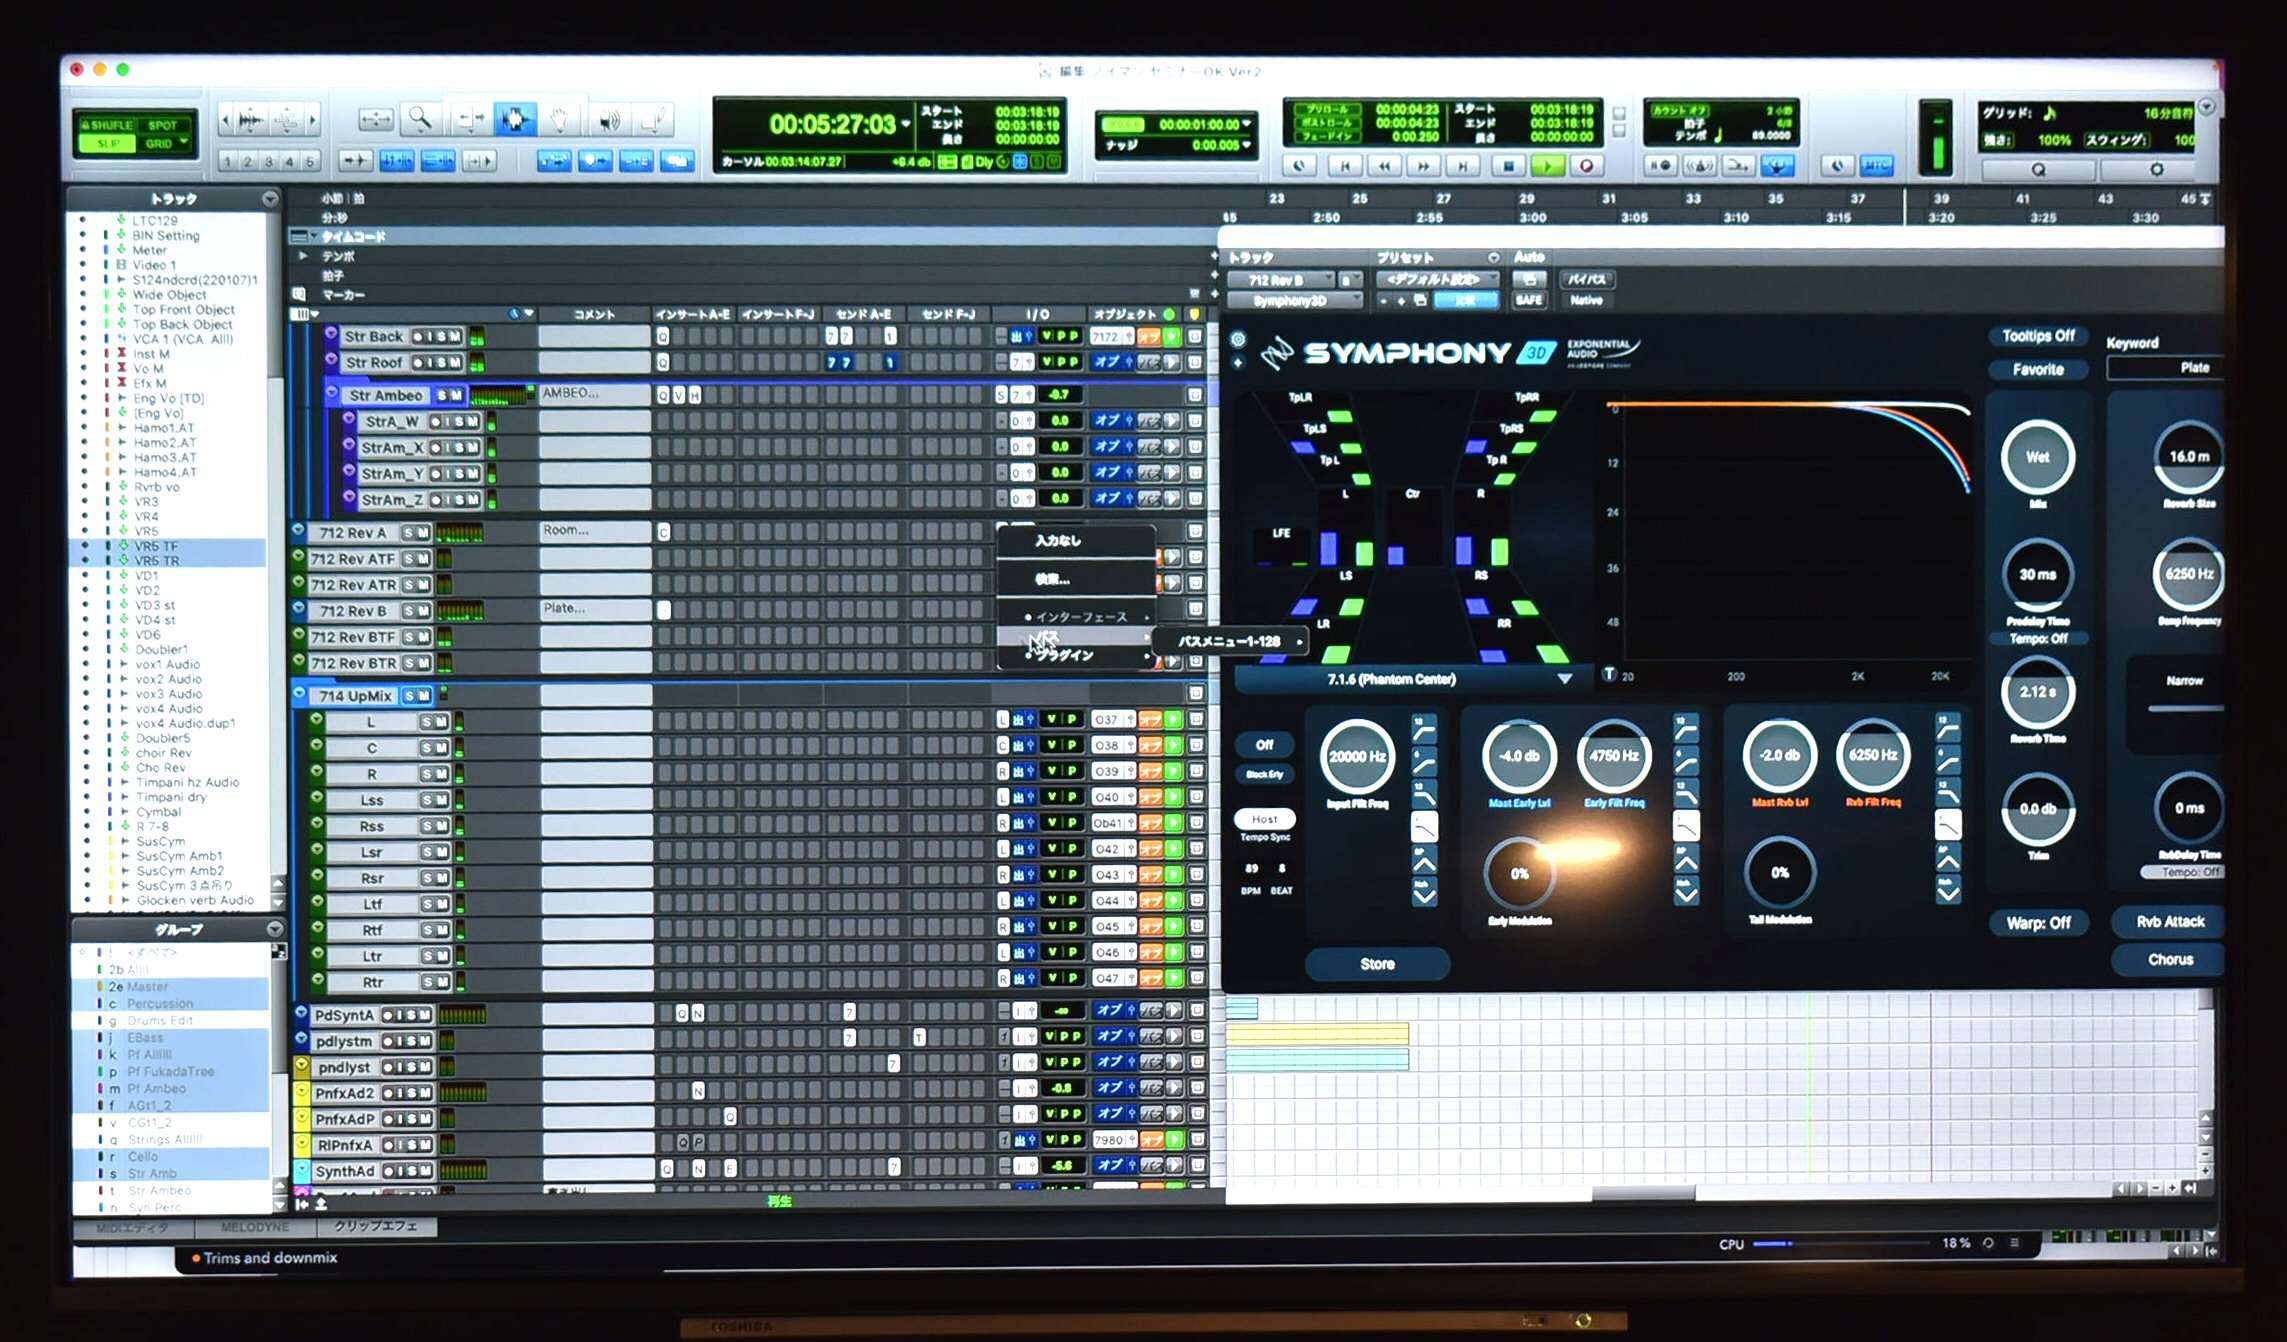This screenshot has height=1342, width=2287.
Task: Open the main counter format dropdown
Action: pyautogui.click(x=906, y=124)
